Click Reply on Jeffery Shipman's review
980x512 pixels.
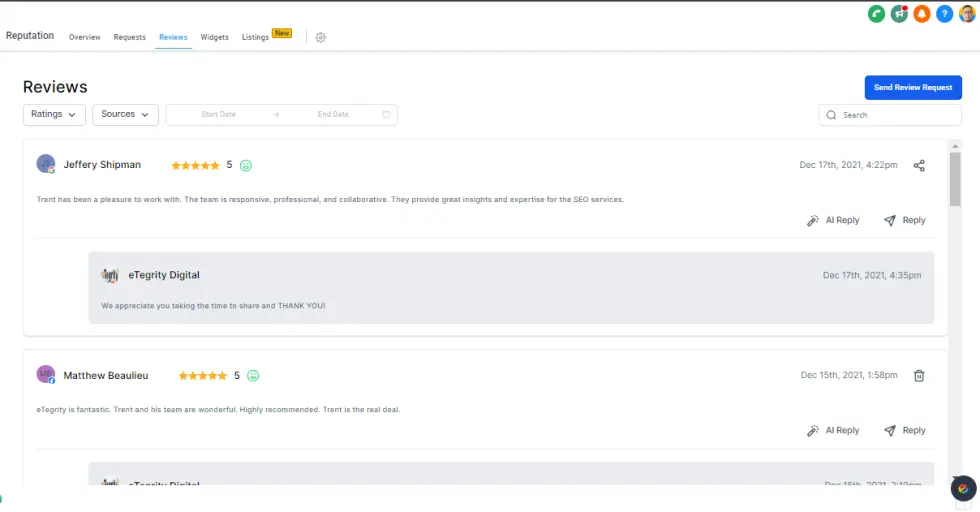904,220
